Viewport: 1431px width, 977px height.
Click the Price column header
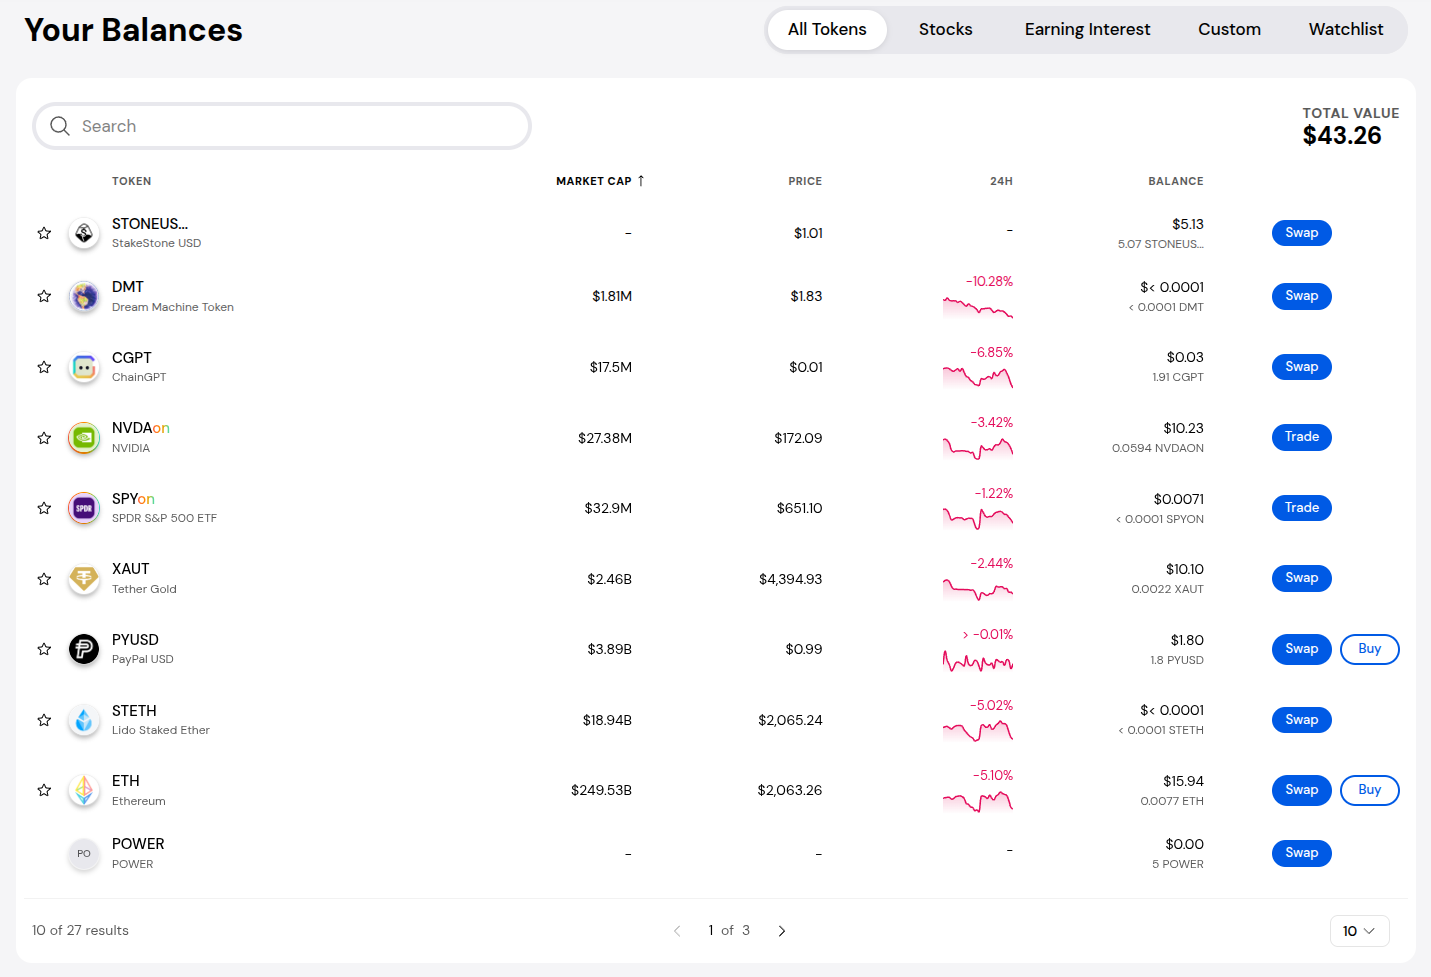[805, 181]
